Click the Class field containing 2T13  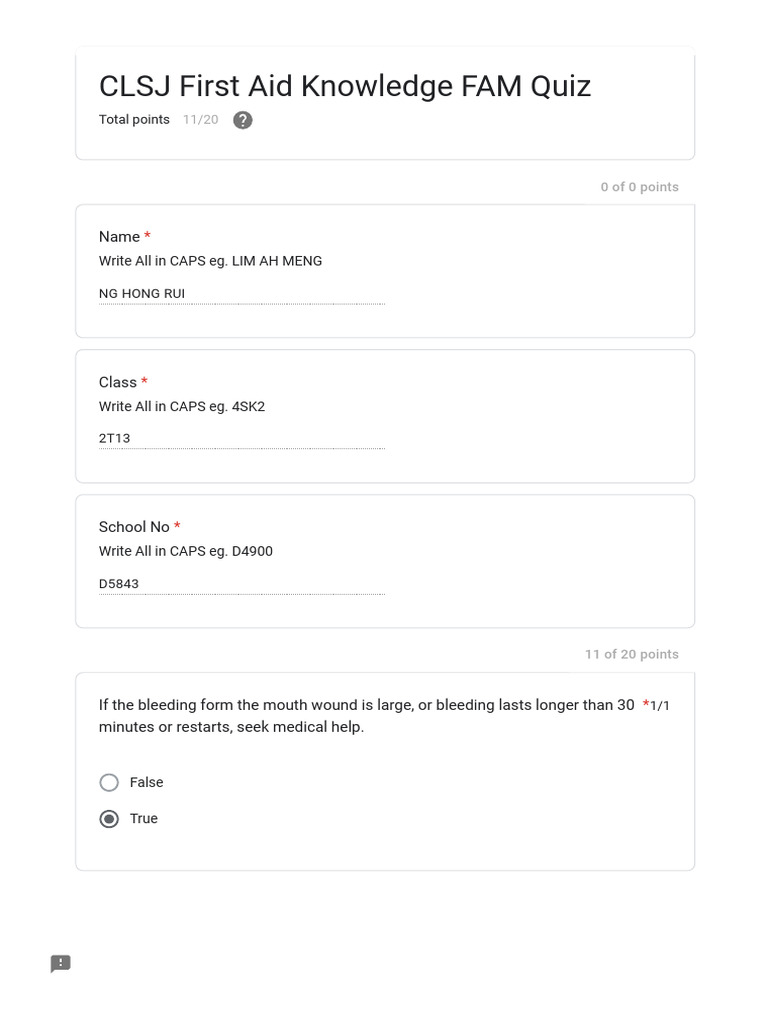(x=241, y=438)
